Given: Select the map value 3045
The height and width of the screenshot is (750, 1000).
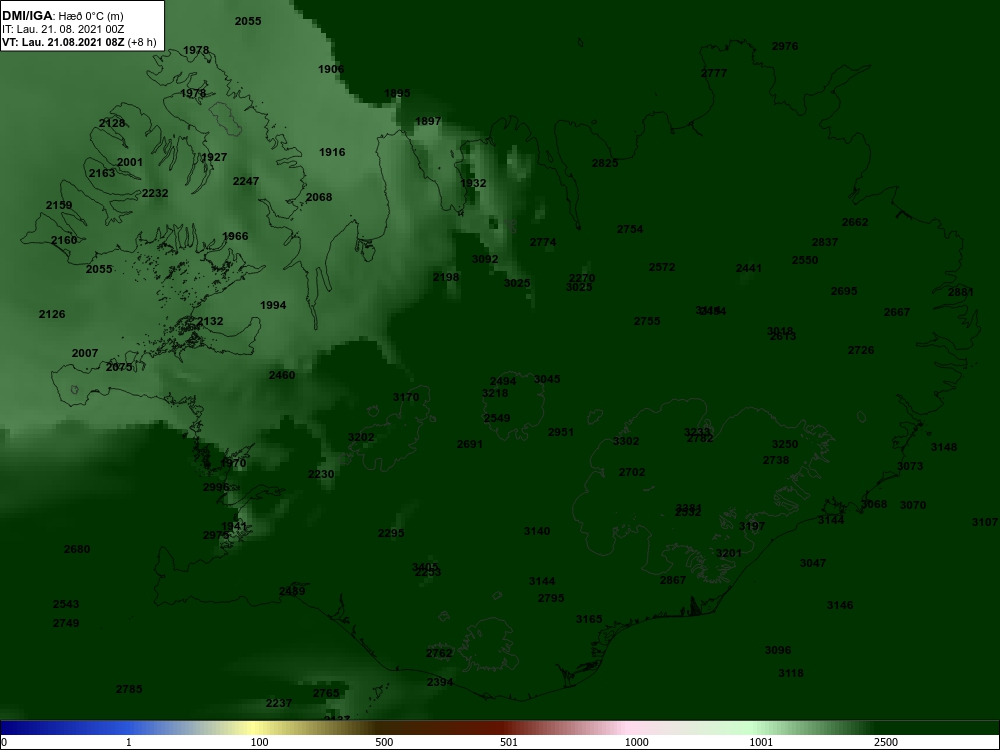Looking at the screenshot, I should (x=547, y=379).
